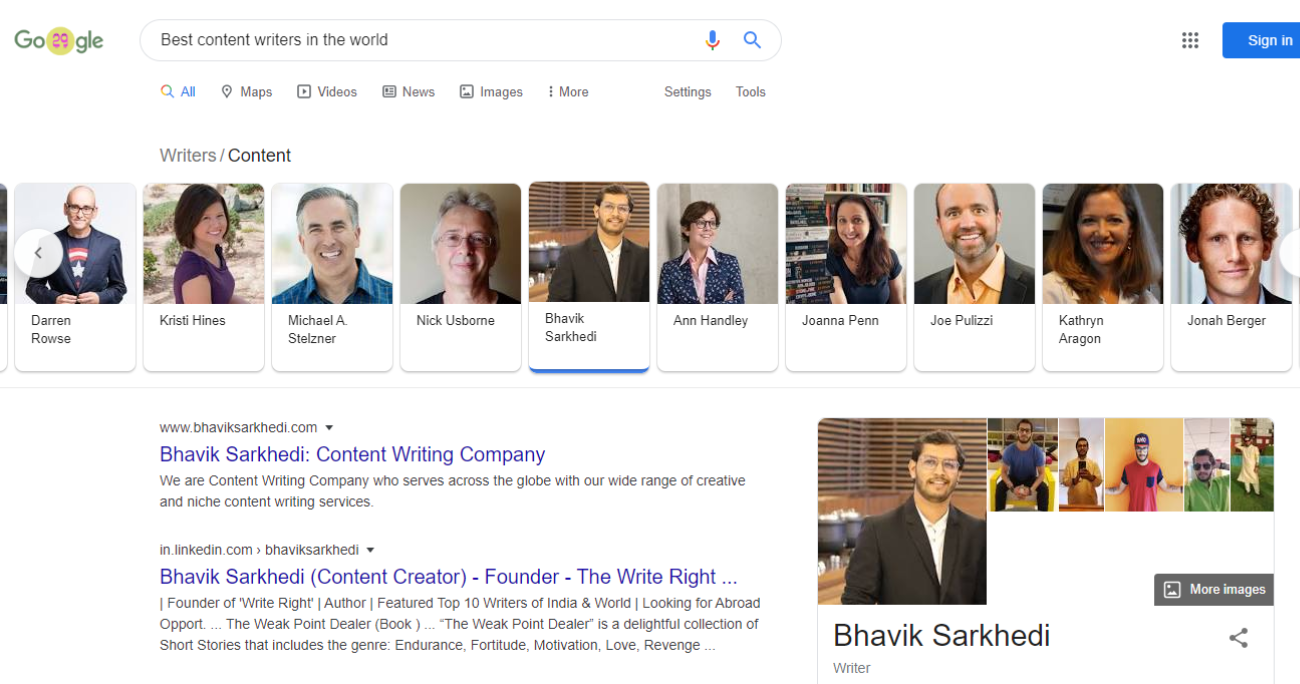Open the Settings menu
This screenshot has height=684, width=1300.
[688, 92]
